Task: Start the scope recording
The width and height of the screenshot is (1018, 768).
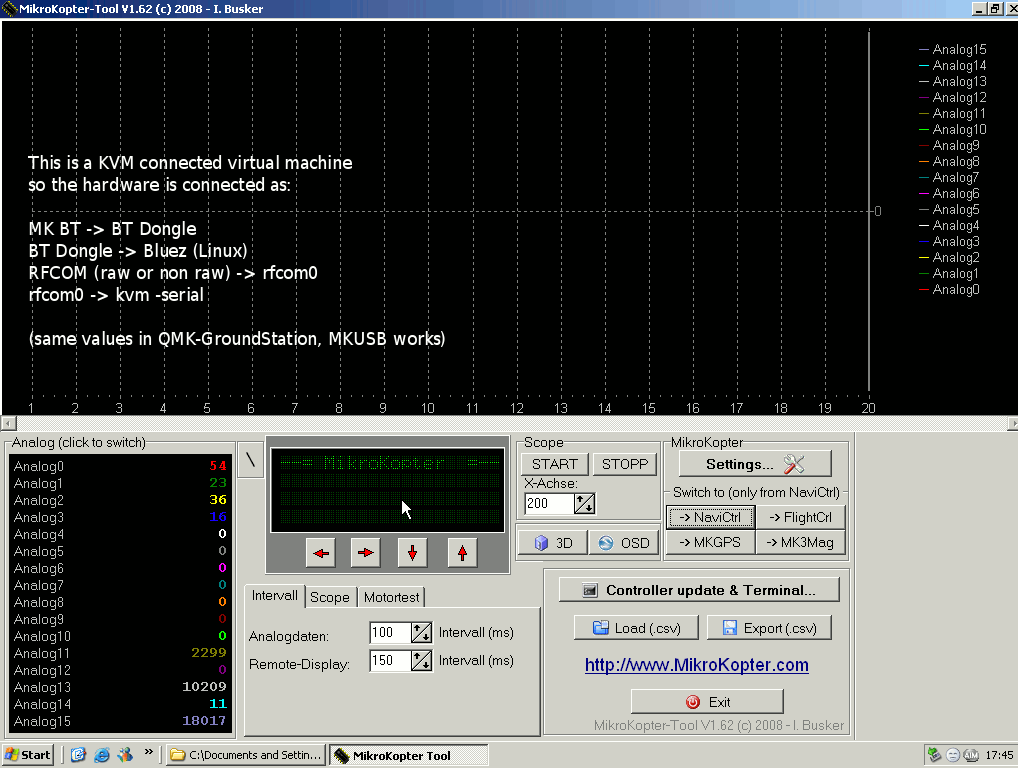Action: tap(554, 464)
